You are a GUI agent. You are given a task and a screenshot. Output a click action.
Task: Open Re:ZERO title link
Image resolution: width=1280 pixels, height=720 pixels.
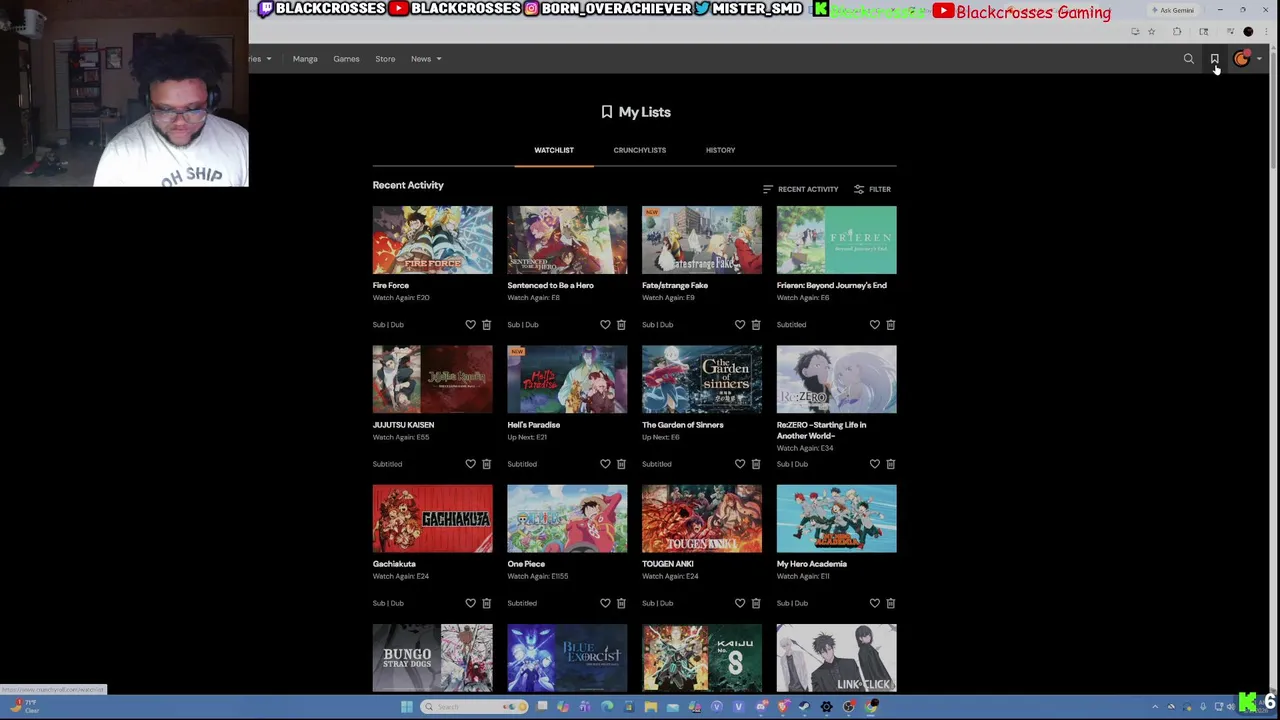821,430
